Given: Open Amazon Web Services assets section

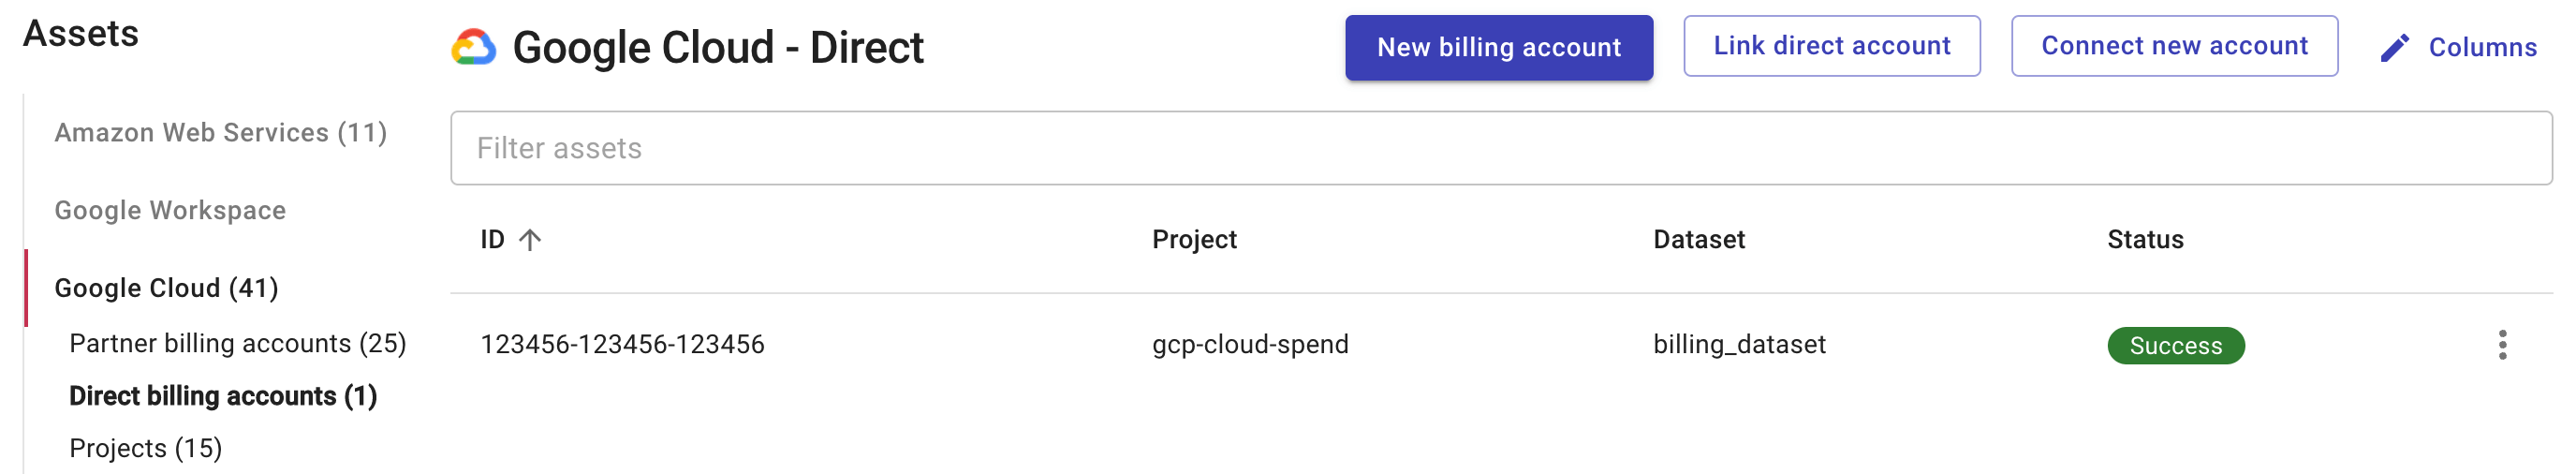Looking at the screenshot, I should 220,133.
